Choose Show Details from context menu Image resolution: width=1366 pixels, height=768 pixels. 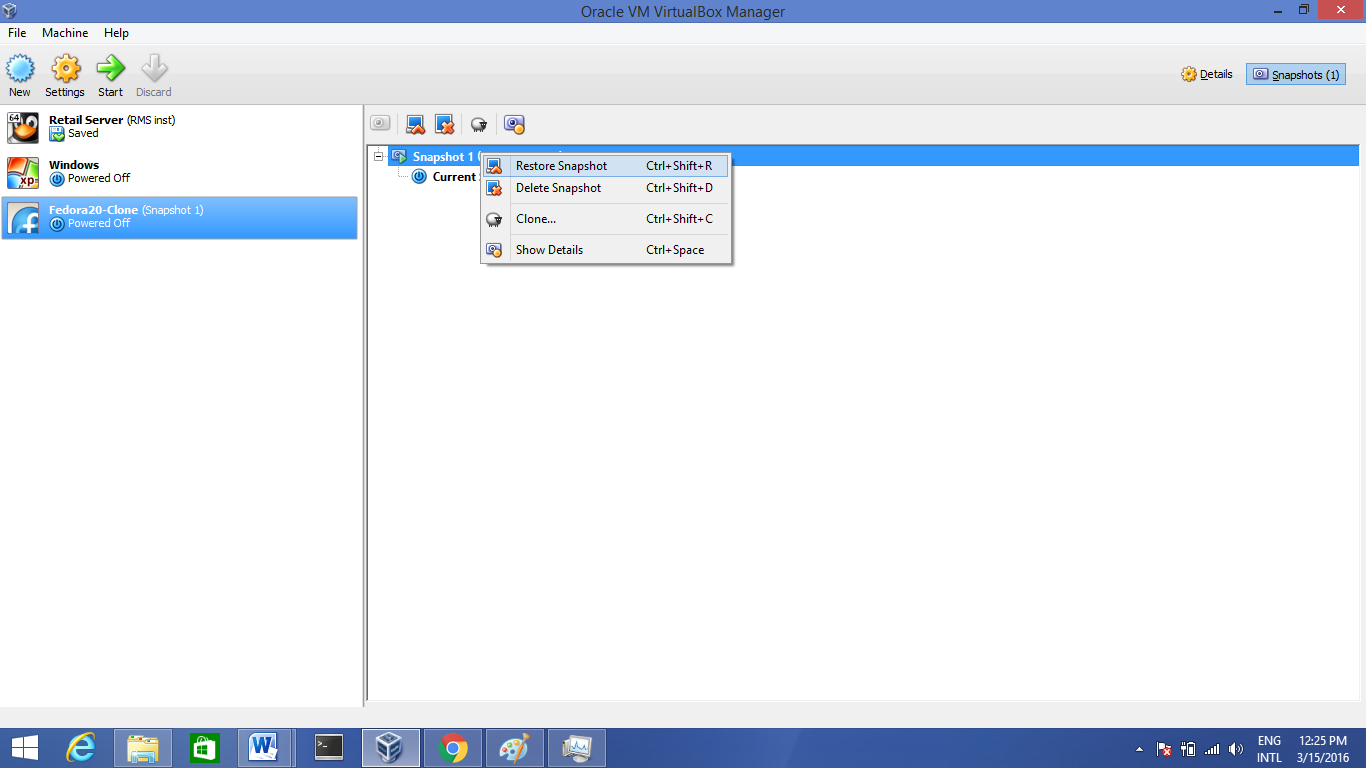pos(606,250)
